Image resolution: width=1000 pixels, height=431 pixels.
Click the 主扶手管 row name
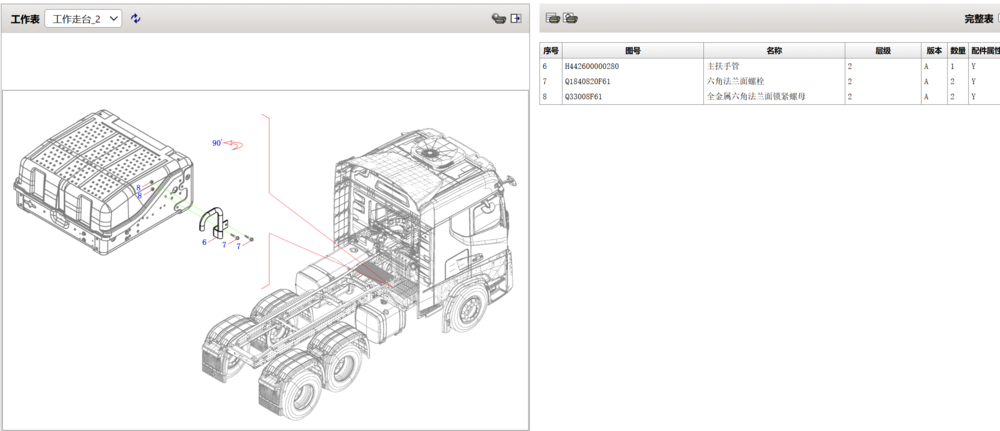coord(724,66)
